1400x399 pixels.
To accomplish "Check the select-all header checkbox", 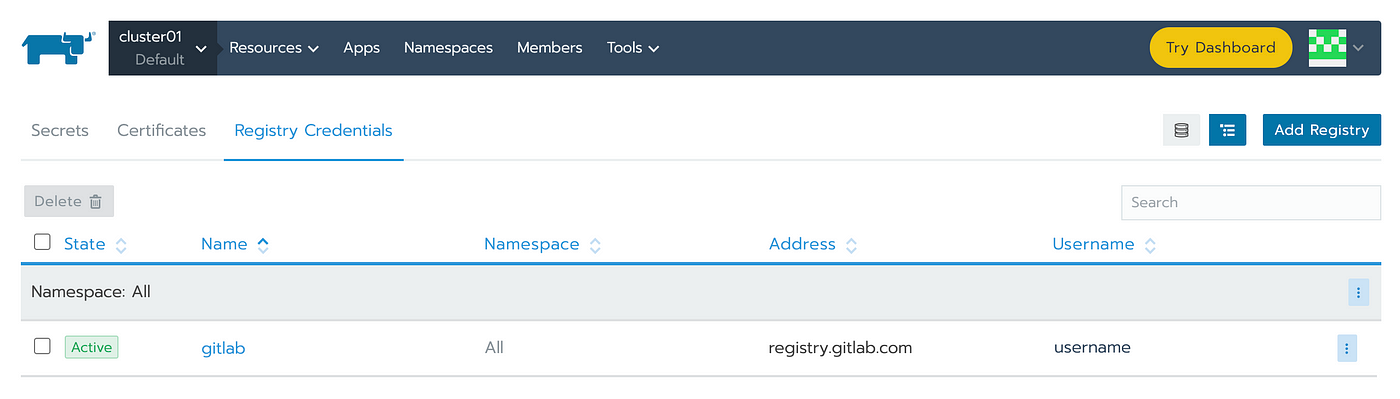I will (42, 242).
